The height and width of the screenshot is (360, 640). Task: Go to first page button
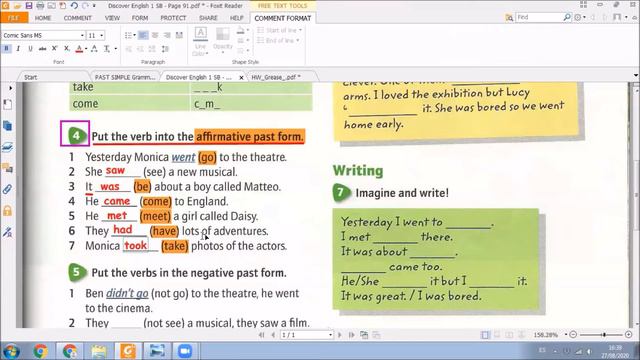click(262, 335)
